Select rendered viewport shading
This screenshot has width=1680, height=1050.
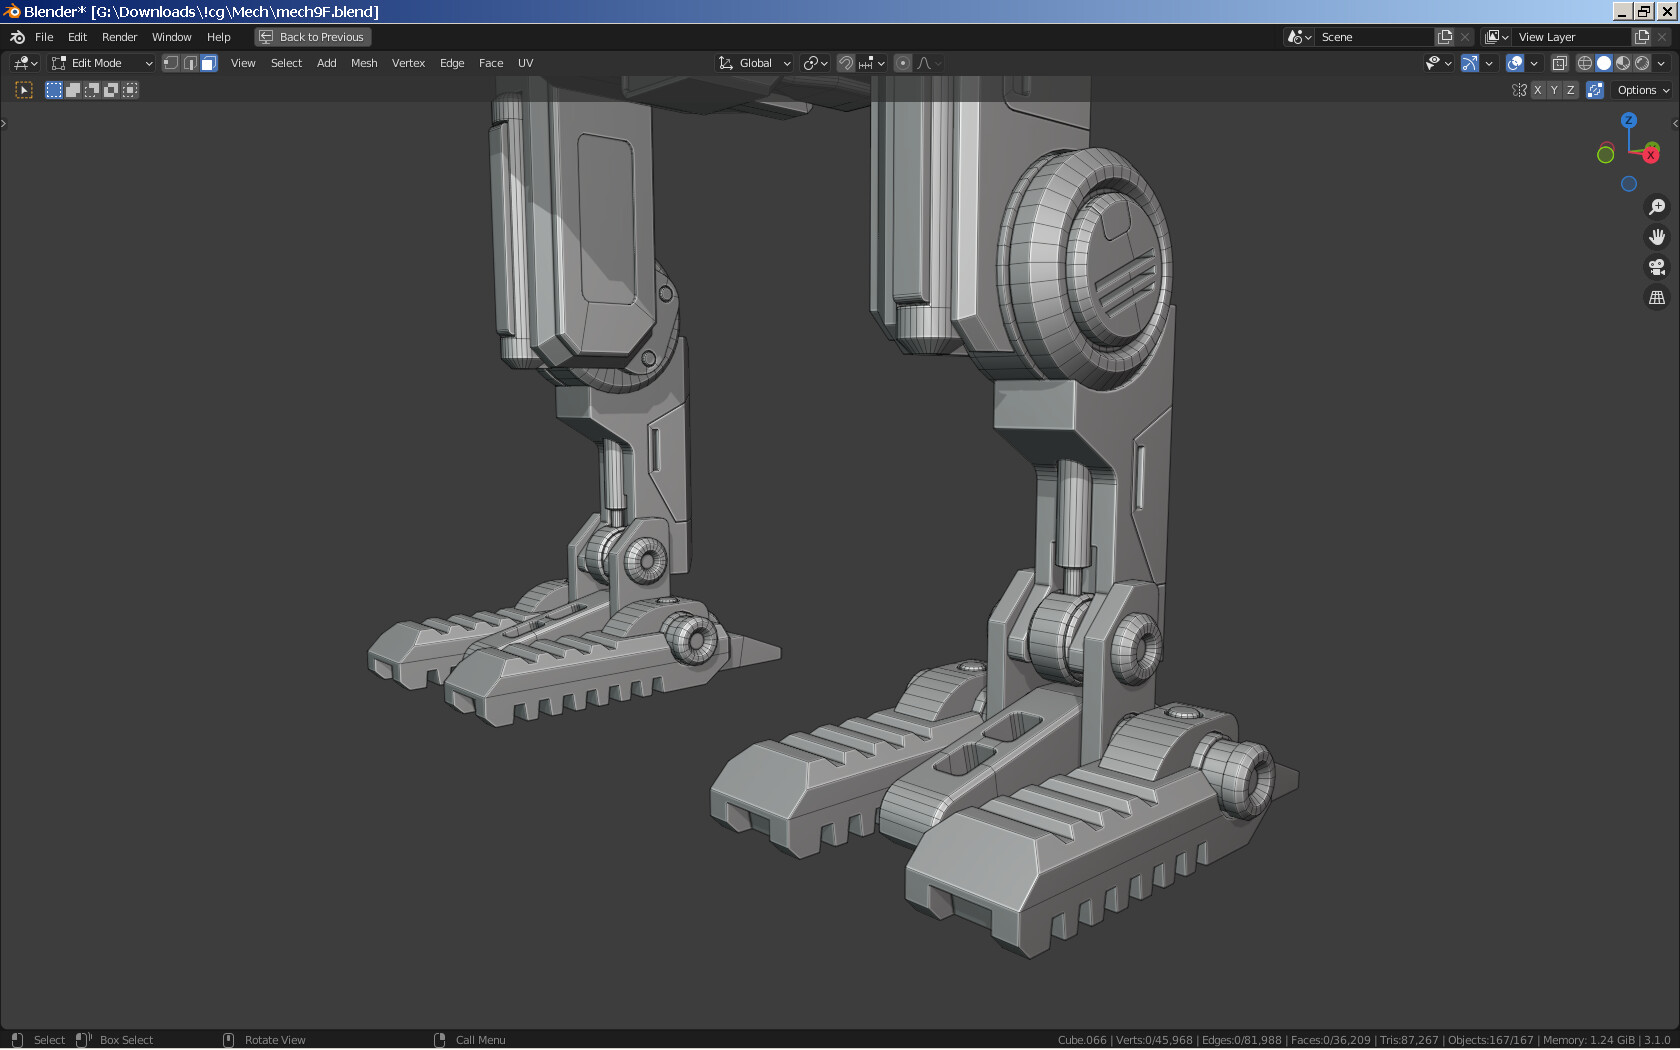pyautogui.click(x=1643, y=63)
